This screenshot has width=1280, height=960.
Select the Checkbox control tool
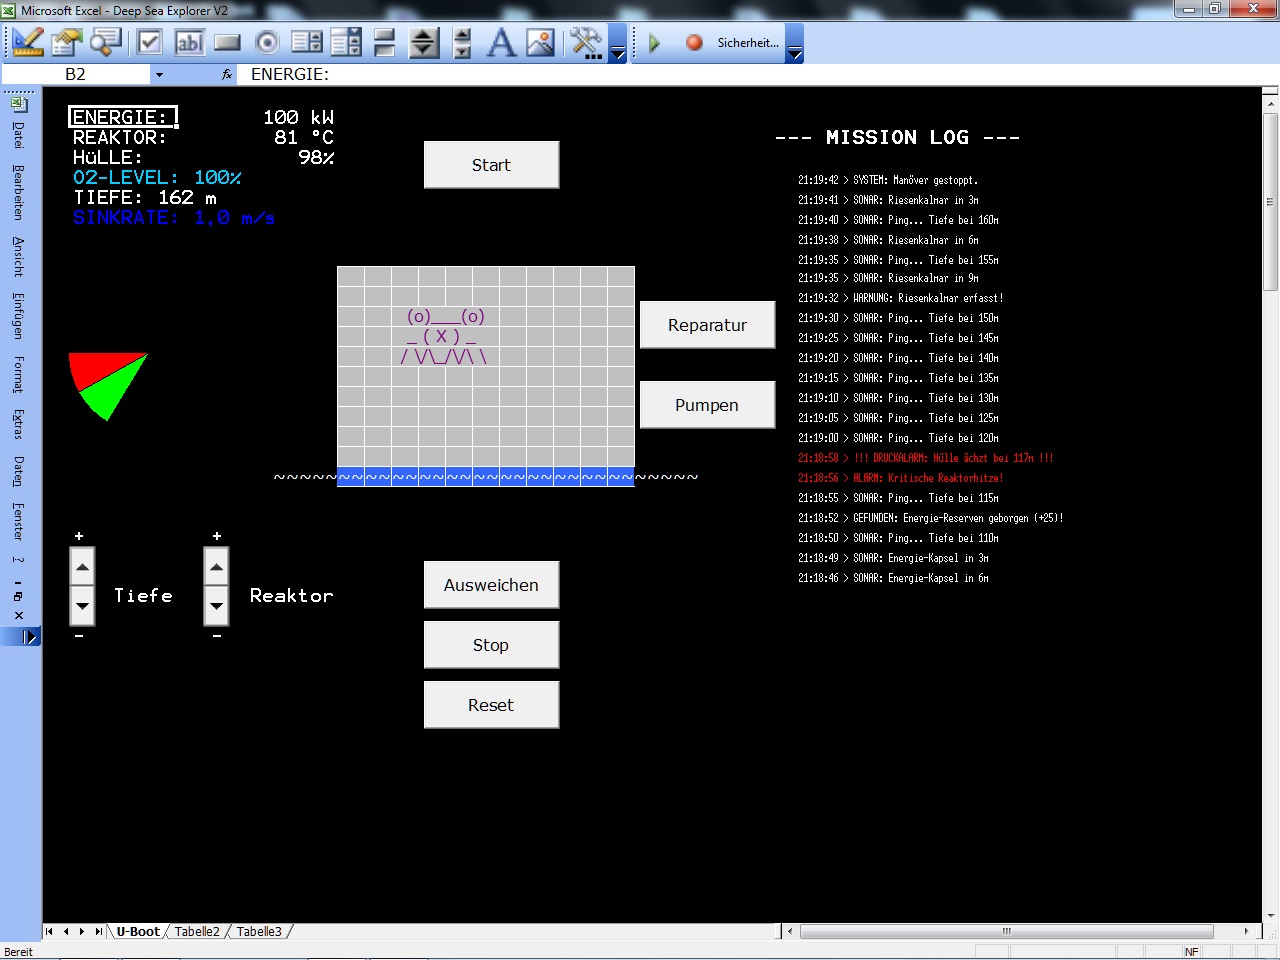point(150,43)
